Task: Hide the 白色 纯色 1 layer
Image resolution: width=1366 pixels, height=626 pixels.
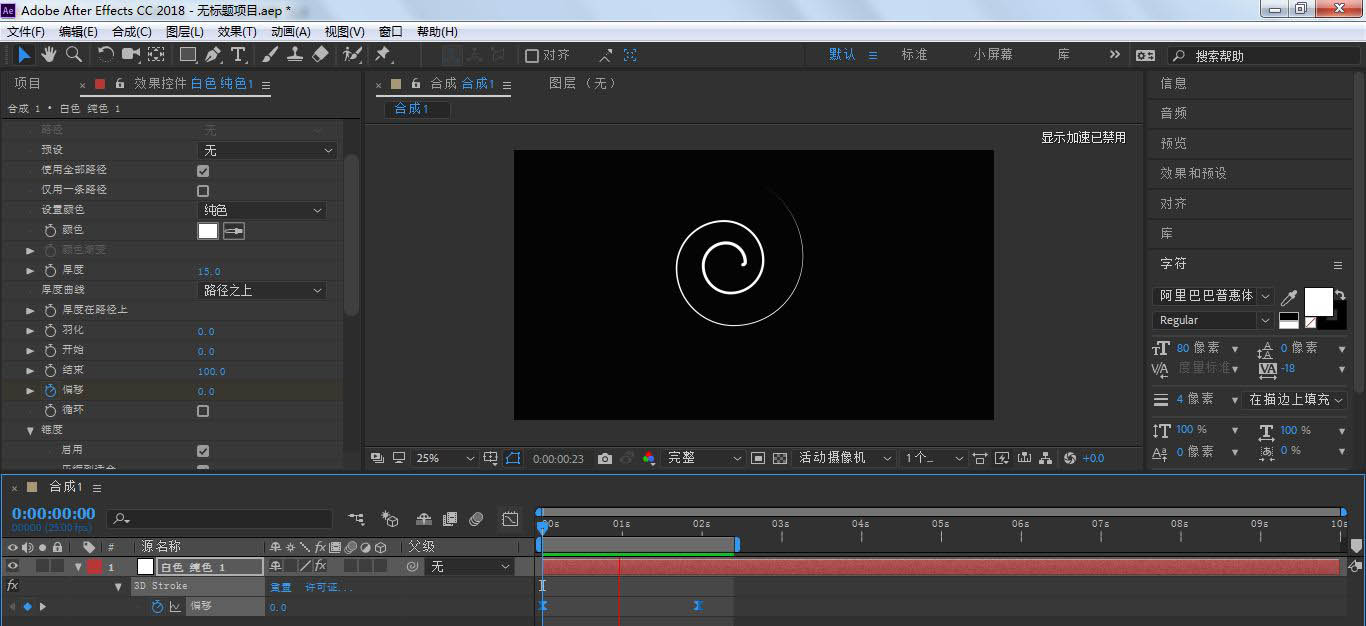Action: (13, 567)
